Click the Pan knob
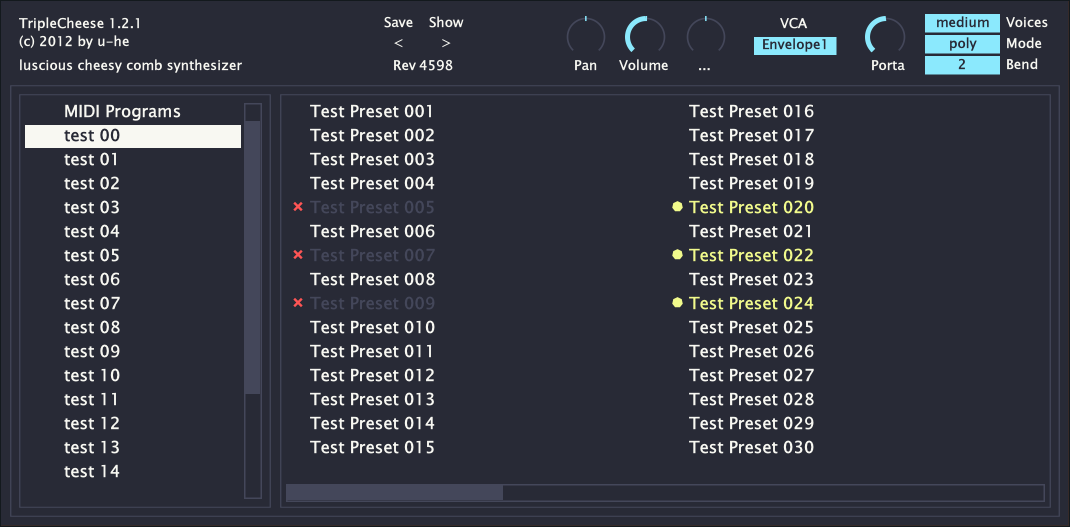 click(x=585, y=37)
